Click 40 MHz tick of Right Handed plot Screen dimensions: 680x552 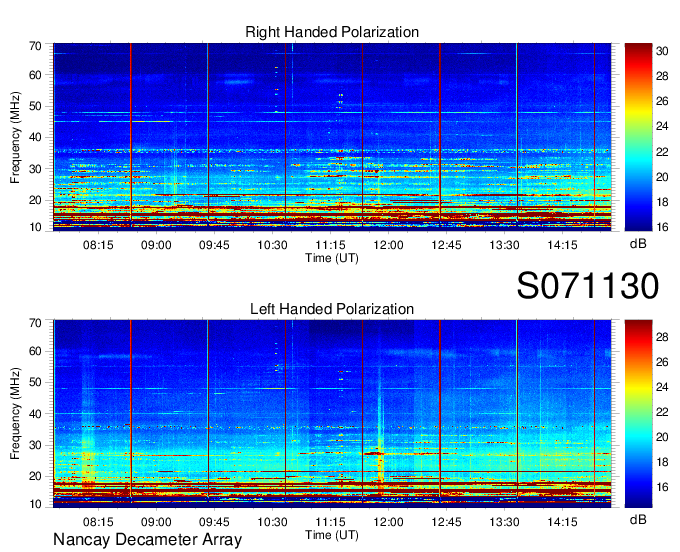(35, 137)
